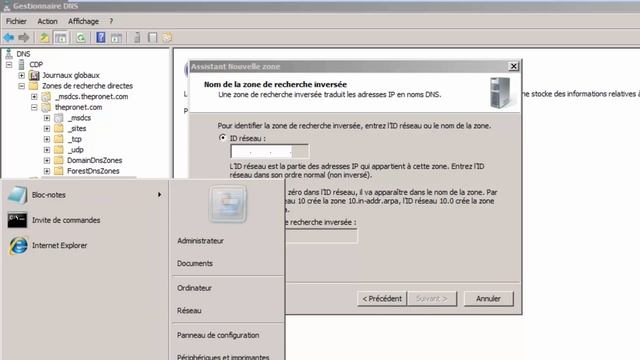Refresh the DNS view with green icon
This screenshot has width=640, height=360.
click(x=81, y=38)
